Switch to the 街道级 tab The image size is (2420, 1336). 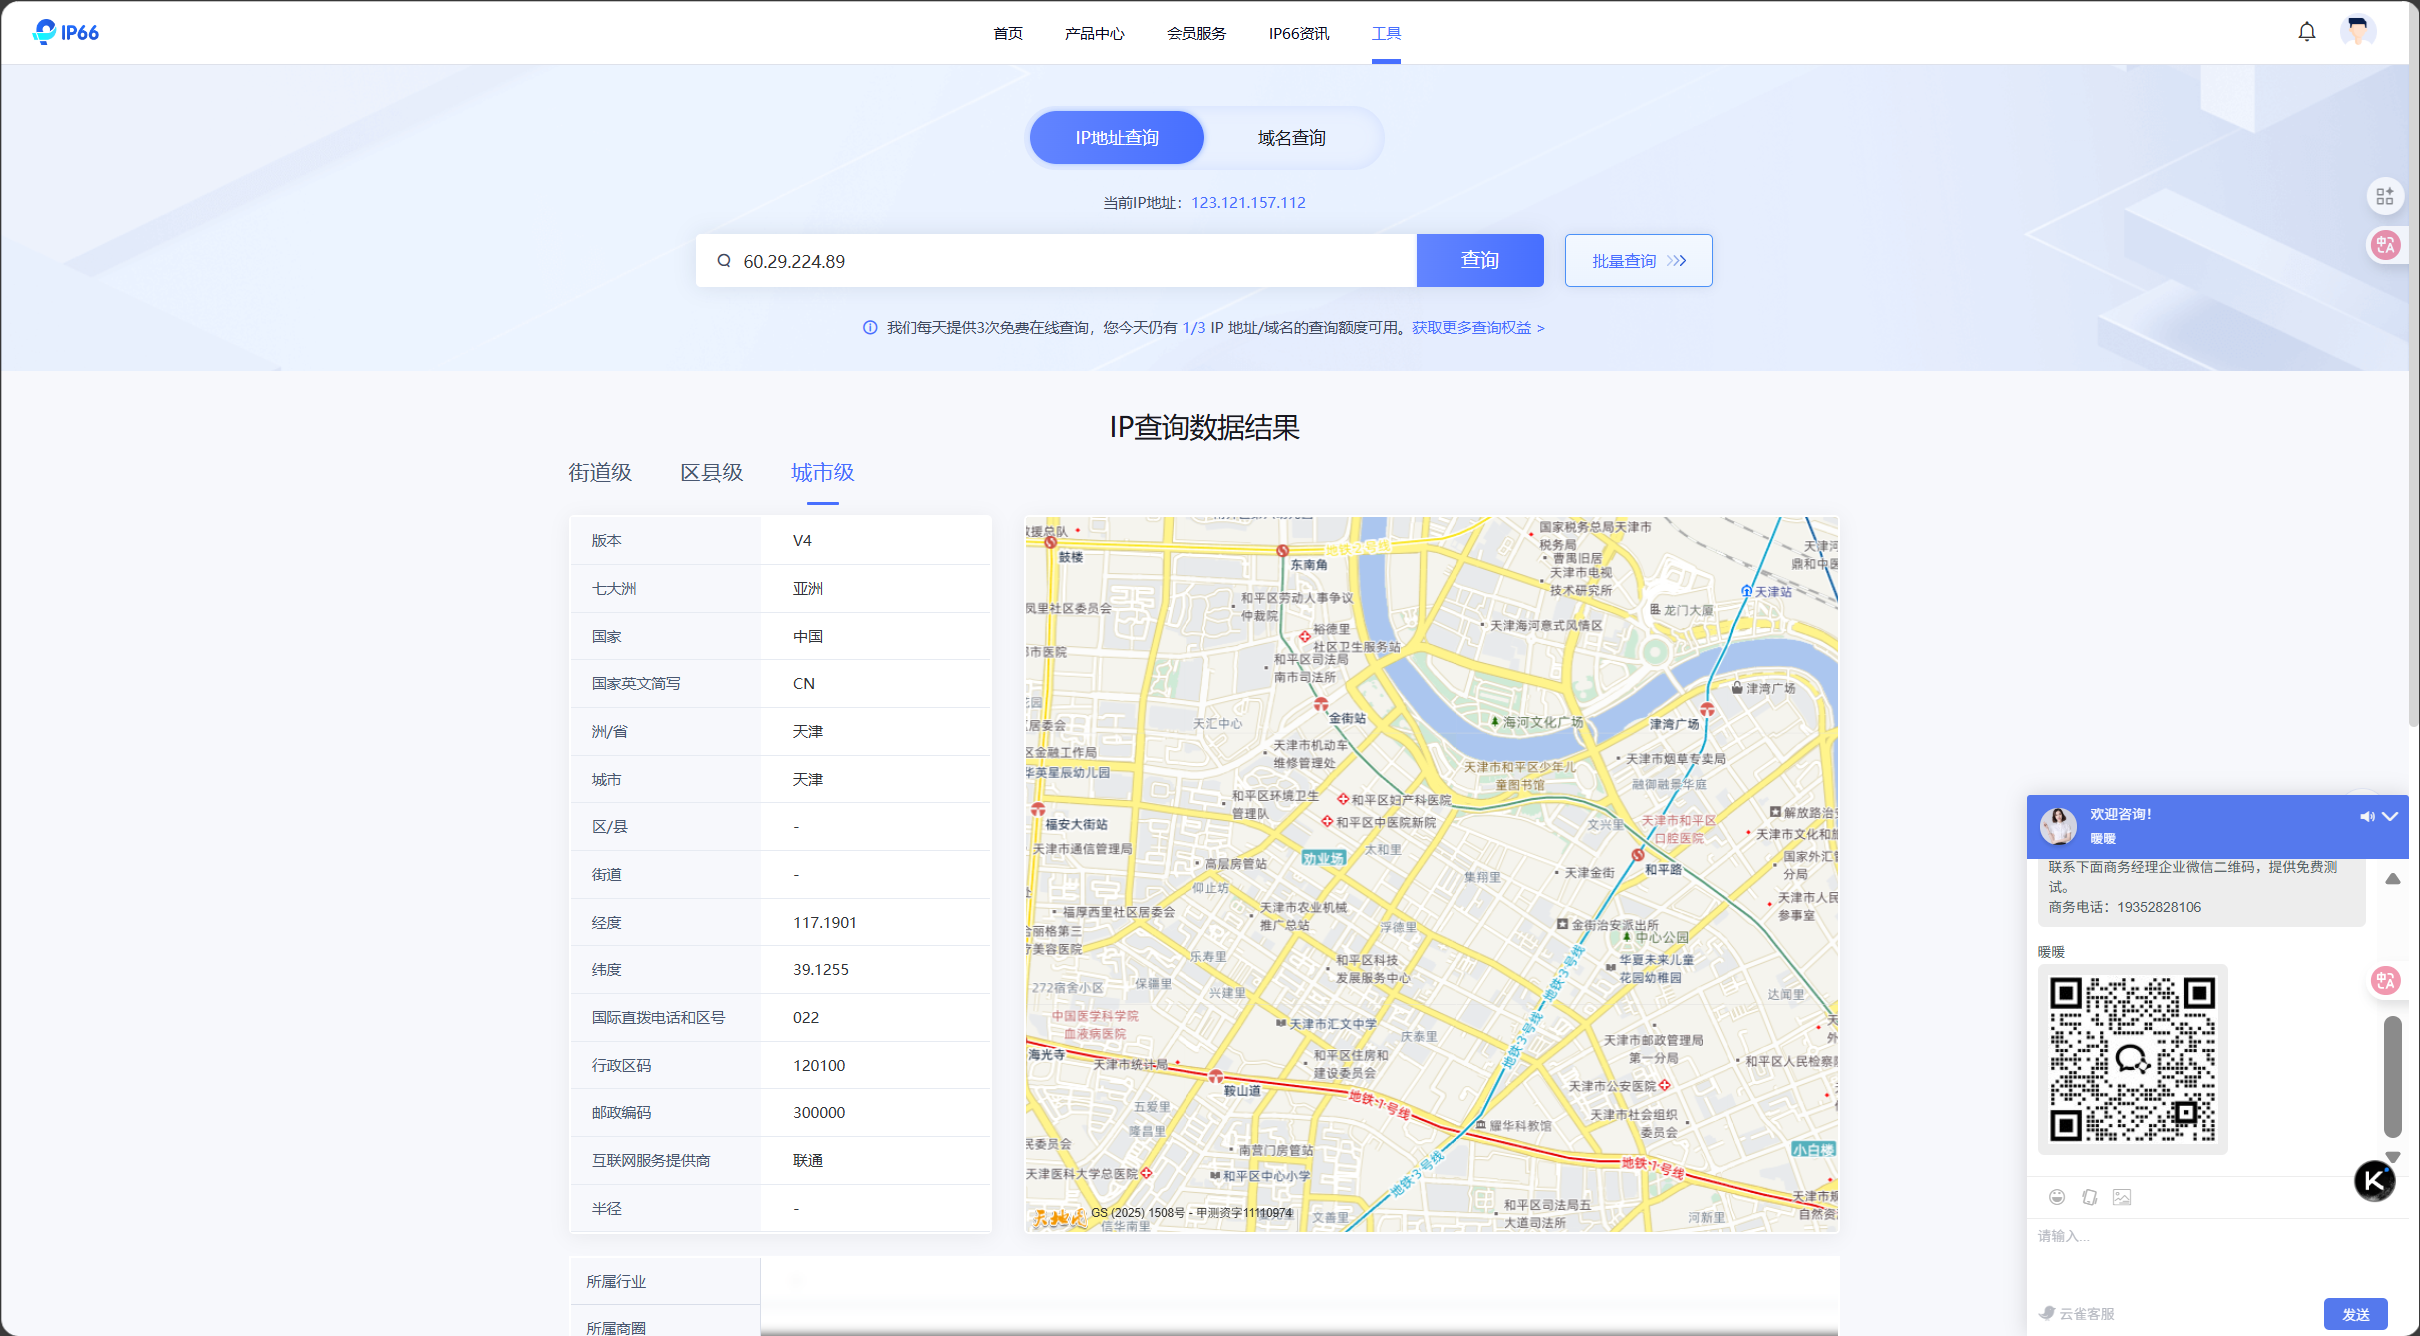coord(600,473)
